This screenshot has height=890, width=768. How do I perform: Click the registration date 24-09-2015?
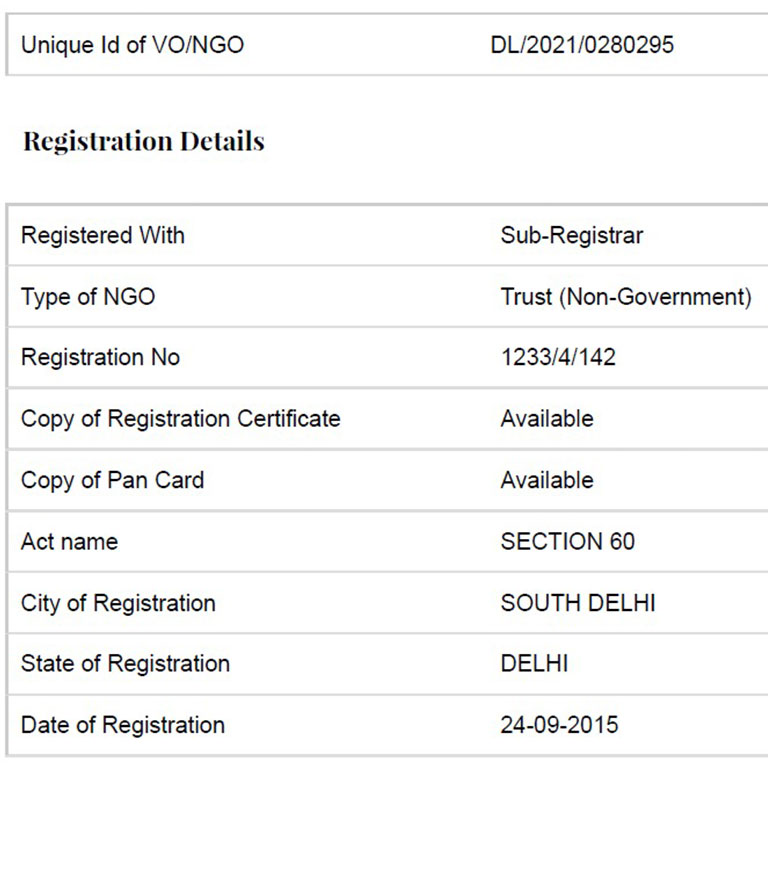click(559, 725)
